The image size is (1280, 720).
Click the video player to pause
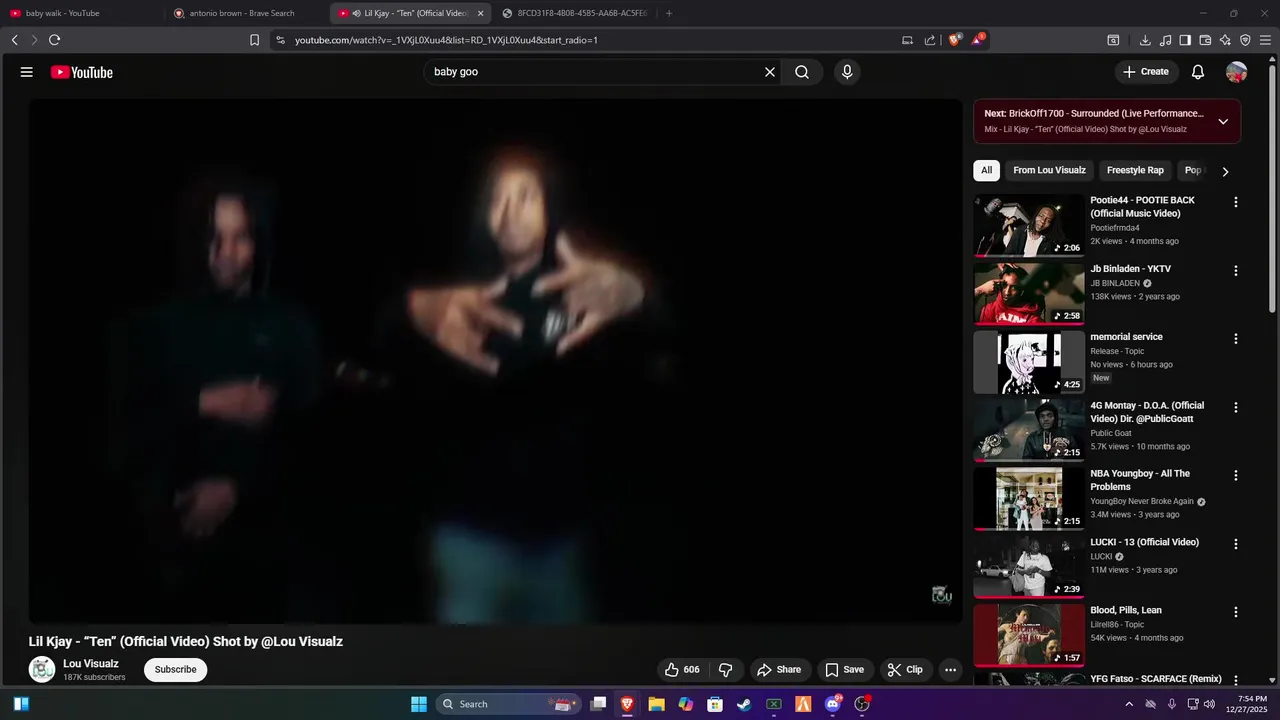496,360
